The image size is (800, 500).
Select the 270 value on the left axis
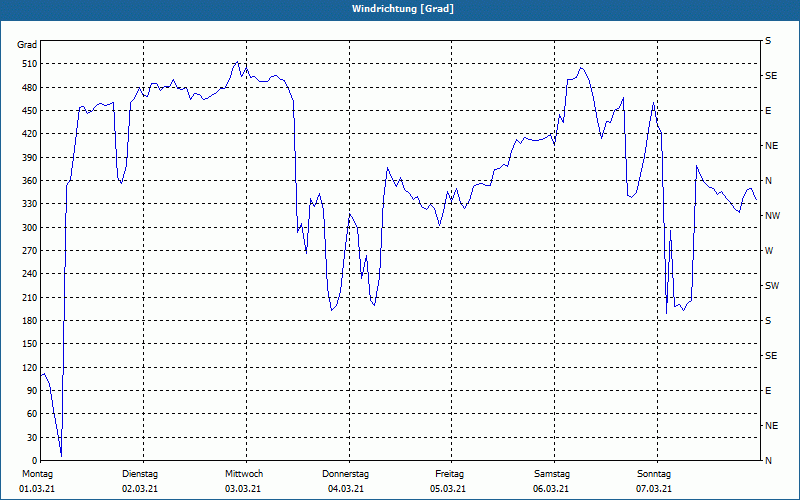point(29,251)
